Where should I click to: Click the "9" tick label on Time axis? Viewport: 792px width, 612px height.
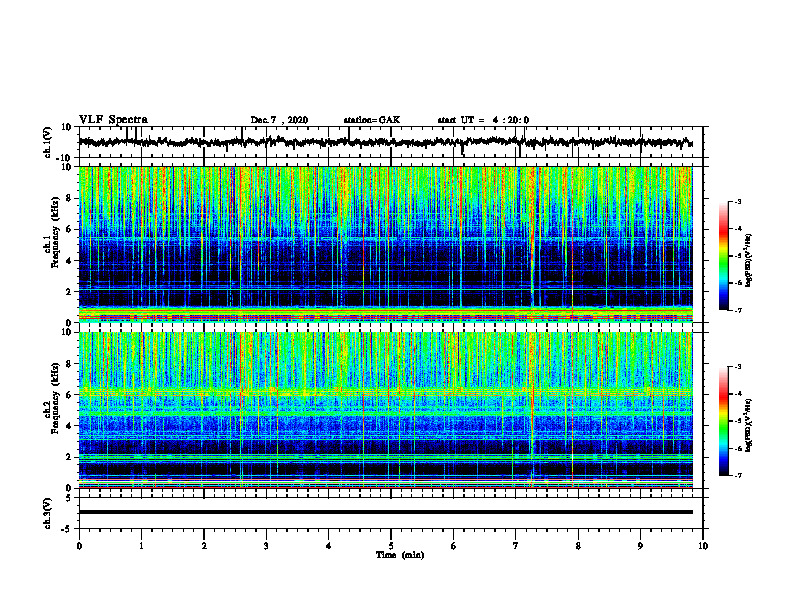tap(640, 546)
